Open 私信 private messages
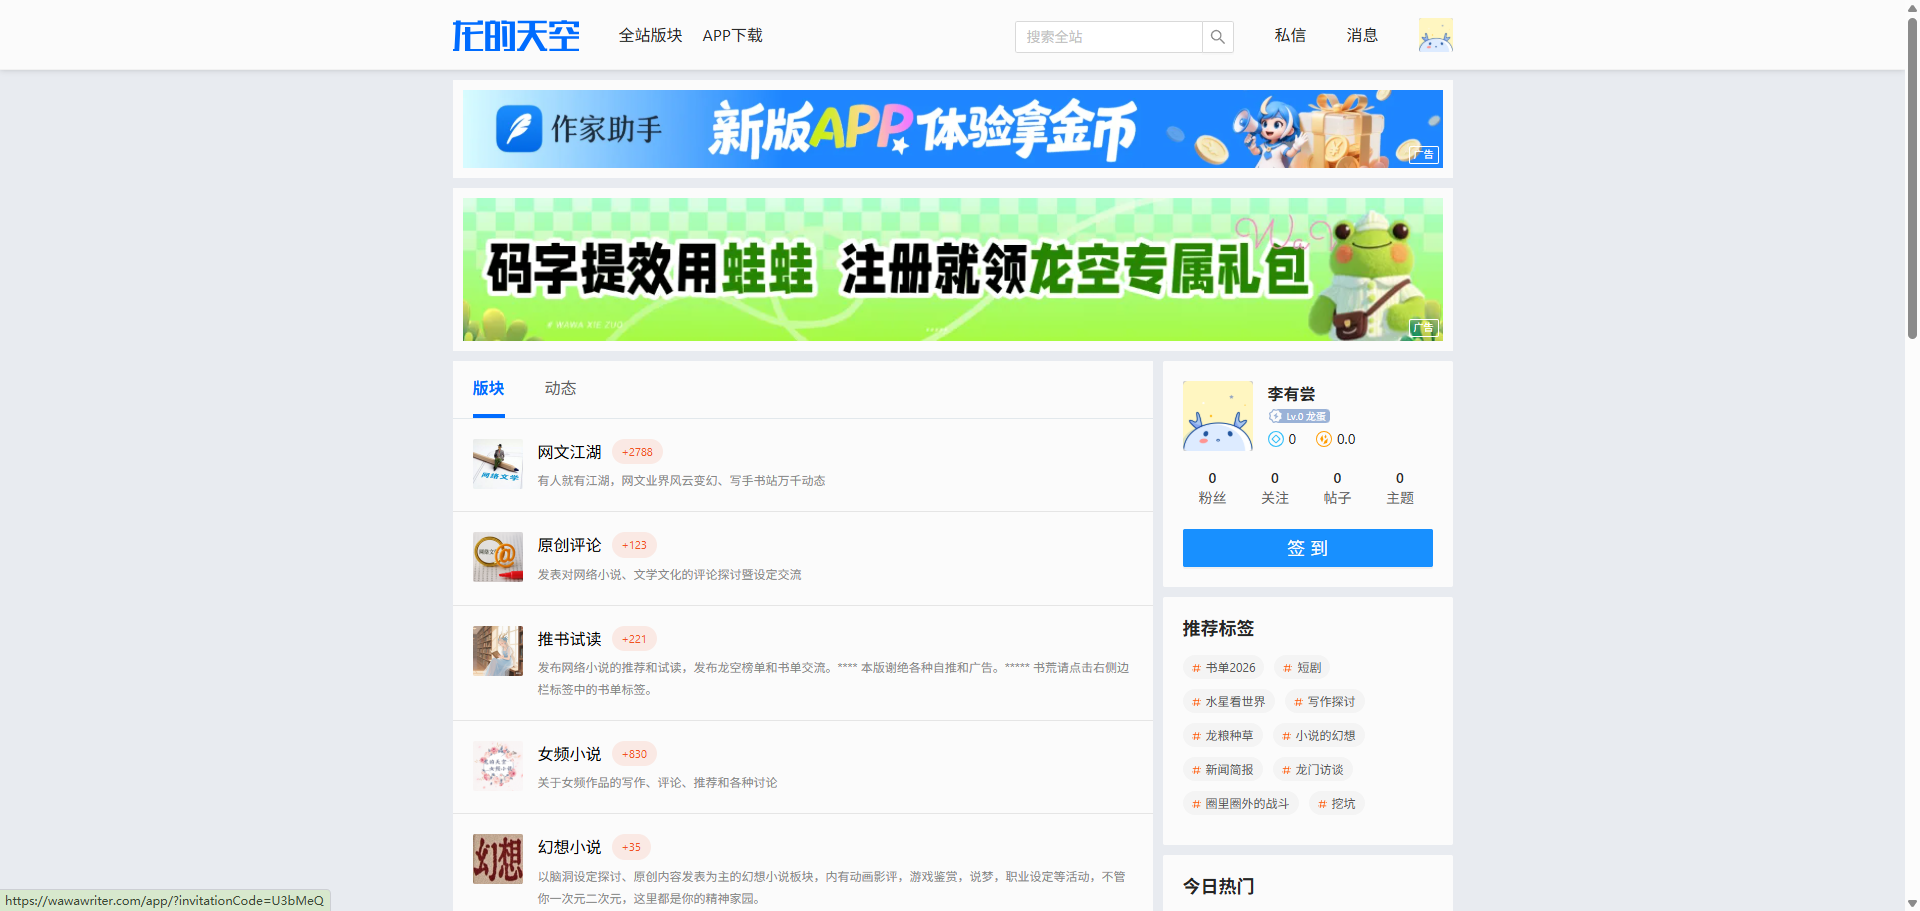 [1290, 35]
